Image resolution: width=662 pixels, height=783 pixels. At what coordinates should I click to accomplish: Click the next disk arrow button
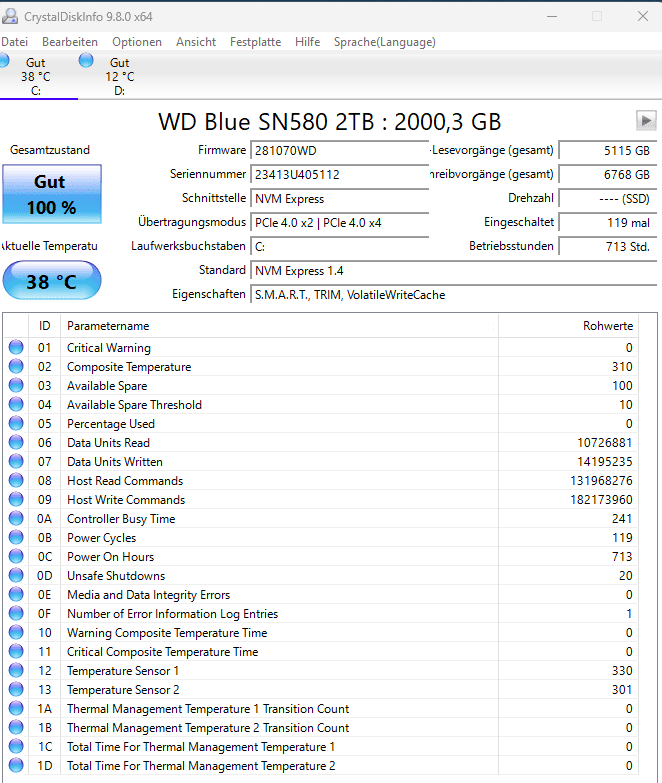click(646, 120)
